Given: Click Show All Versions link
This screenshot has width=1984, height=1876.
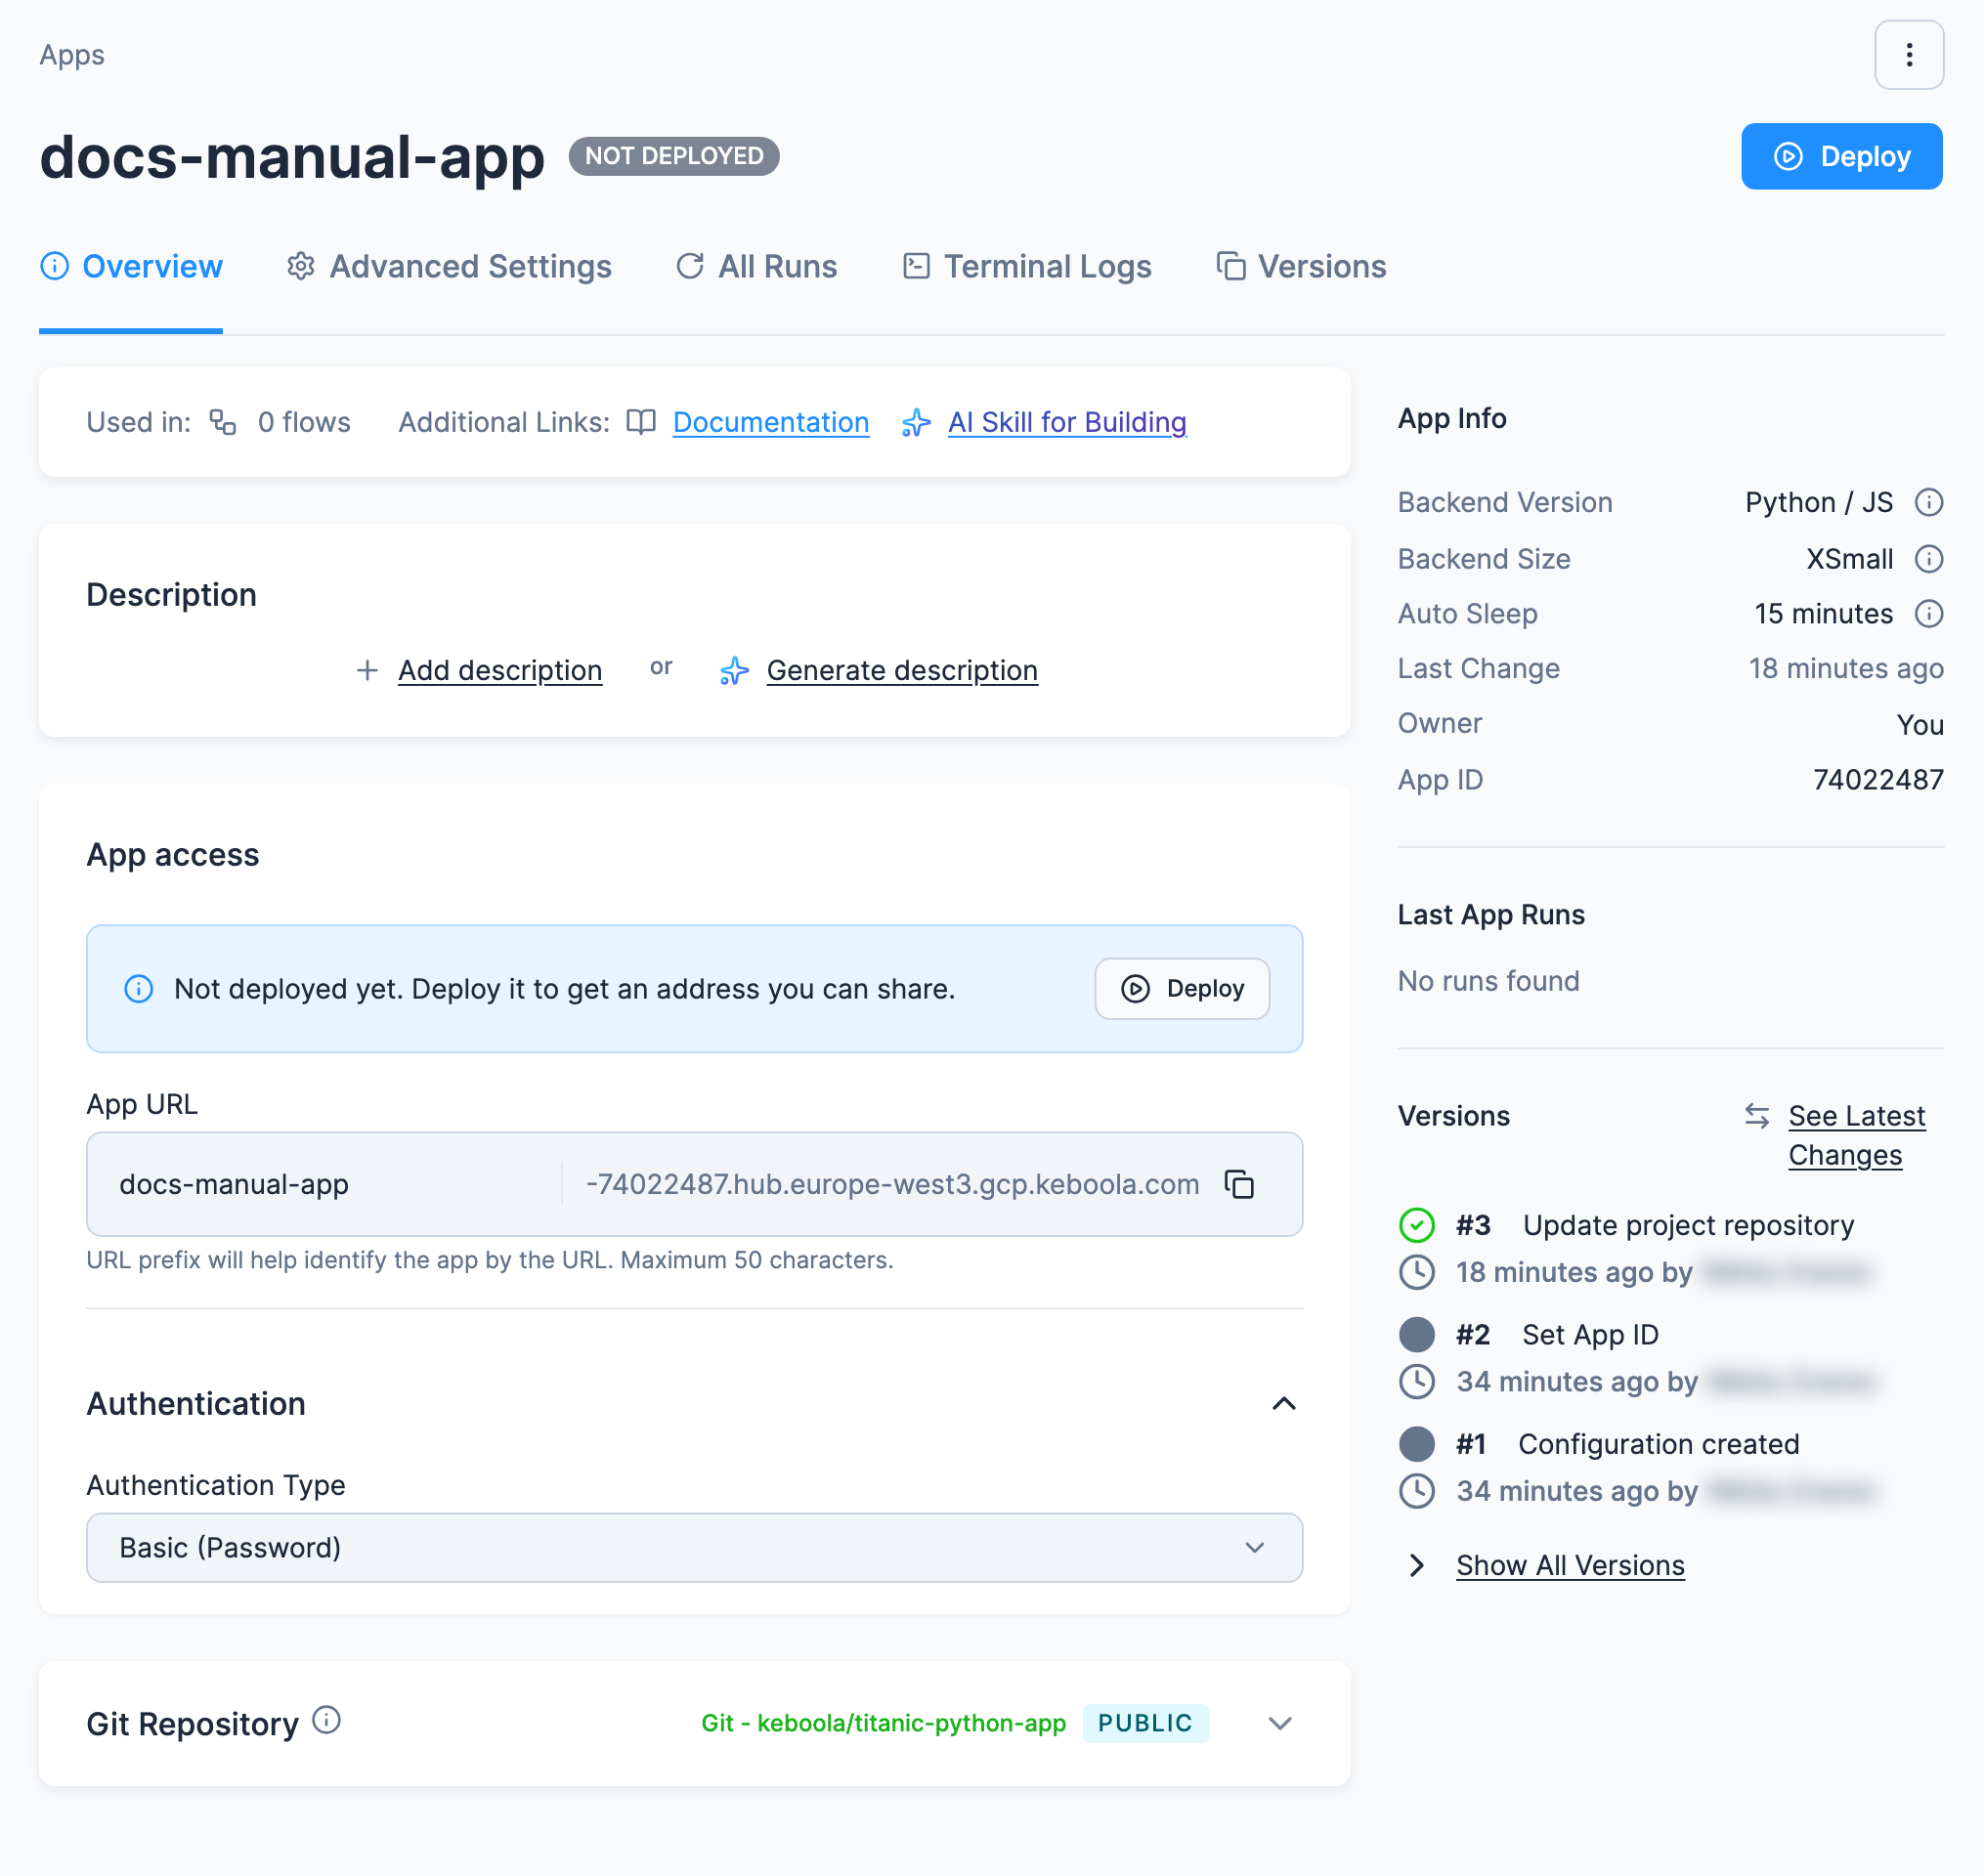Looking at the screenshot, I should [1570, 1565].
